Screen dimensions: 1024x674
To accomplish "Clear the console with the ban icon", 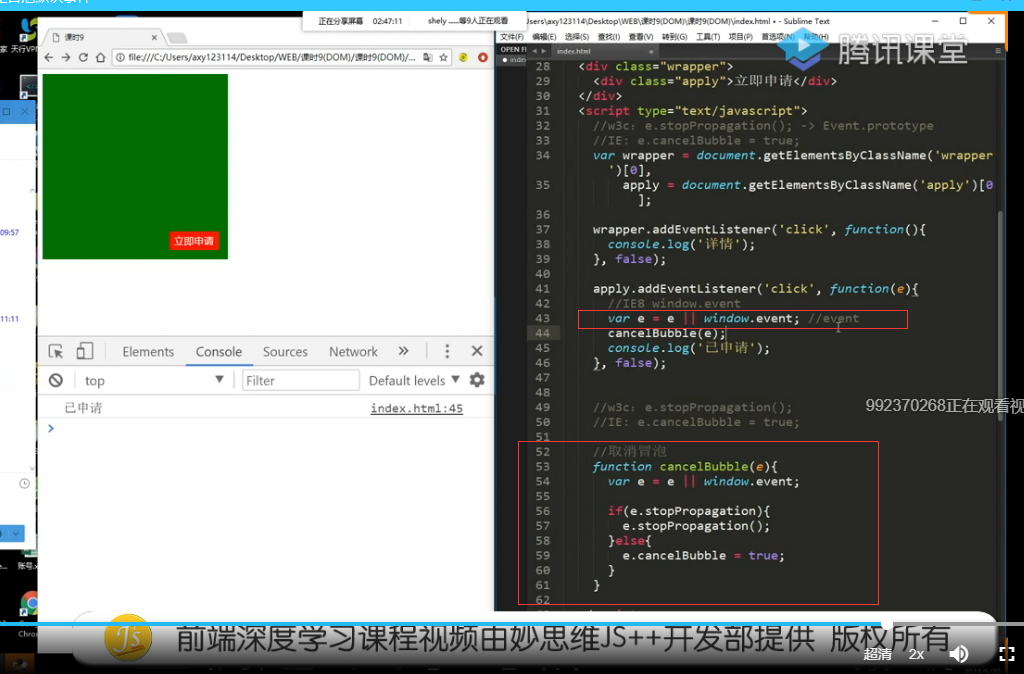I will click(56, 380).
